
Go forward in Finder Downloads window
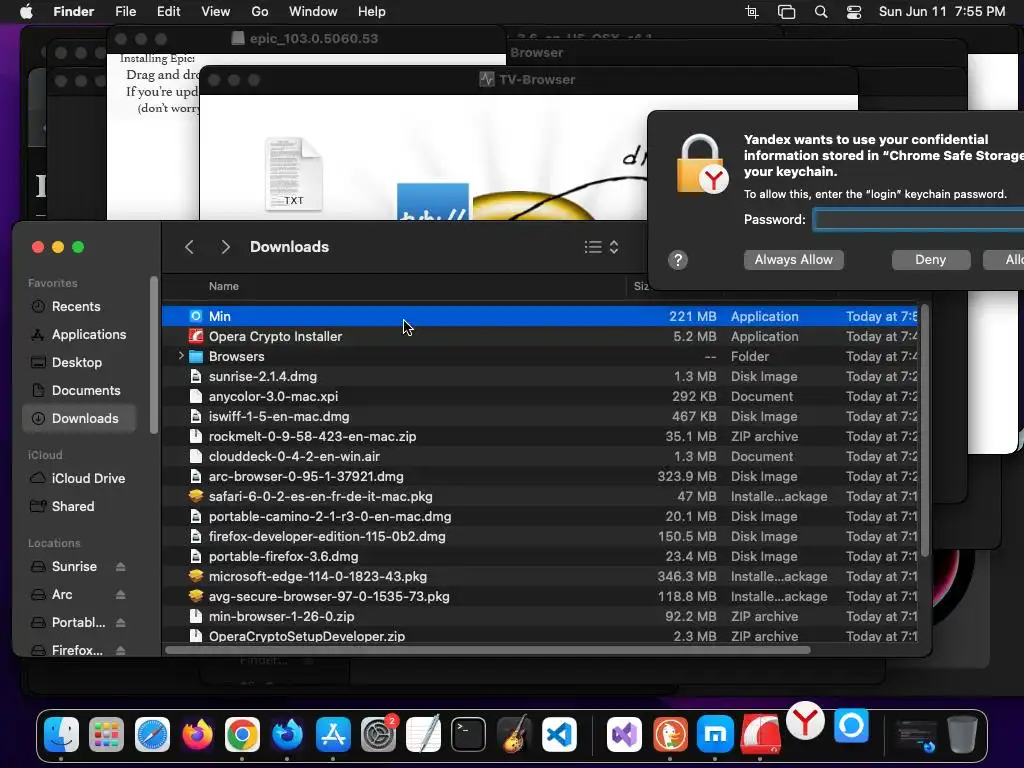(x=225, y=247)
